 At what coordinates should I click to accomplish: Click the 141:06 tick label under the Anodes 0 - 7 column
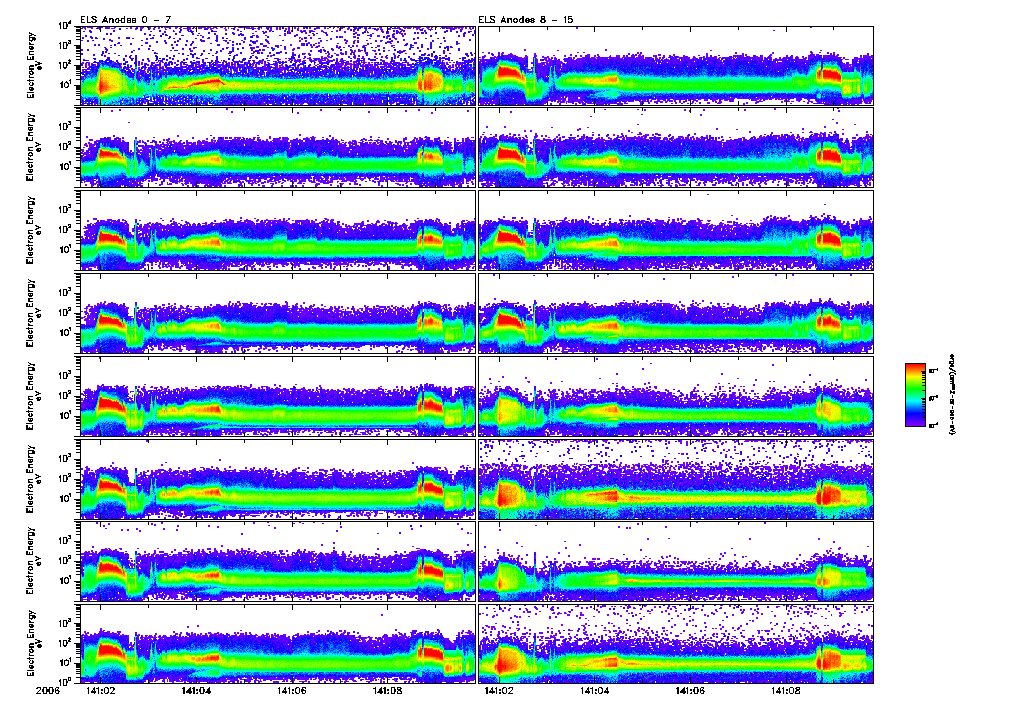(292, 690)
